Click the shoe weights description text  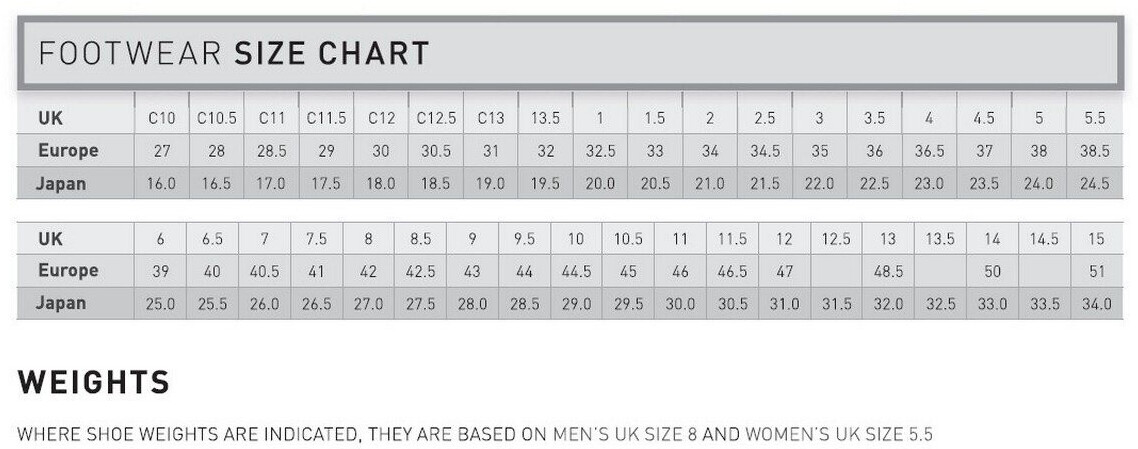(475, 434)
